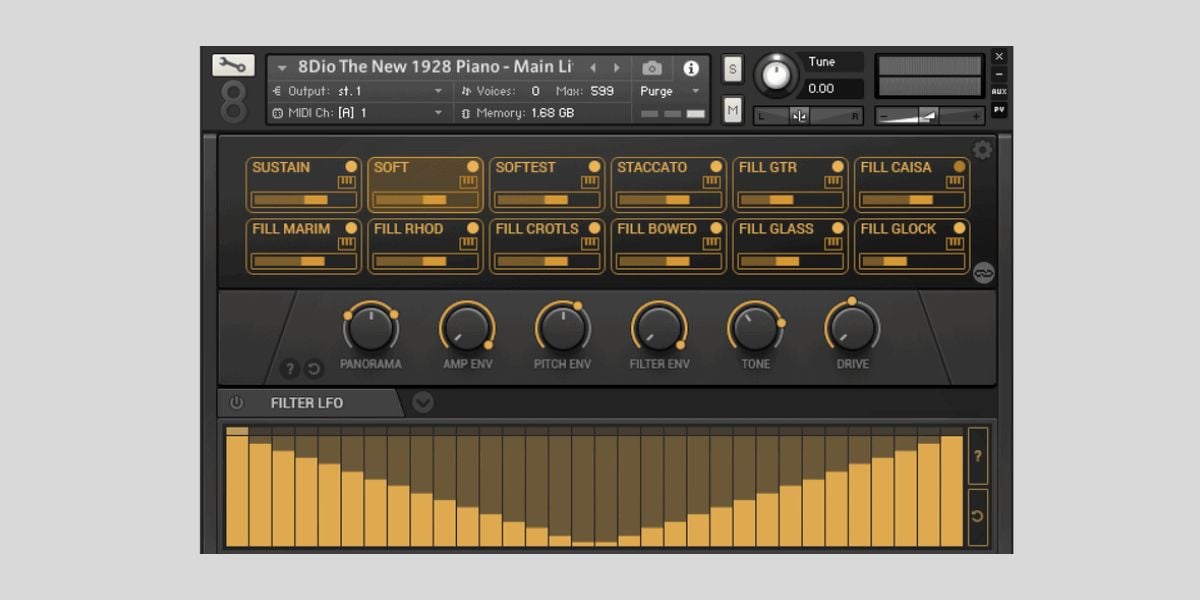Open the MIDI Ch dropdown
Viewport: 1200px width, 600px height.
pyautogui.click(x=358, y=113)
